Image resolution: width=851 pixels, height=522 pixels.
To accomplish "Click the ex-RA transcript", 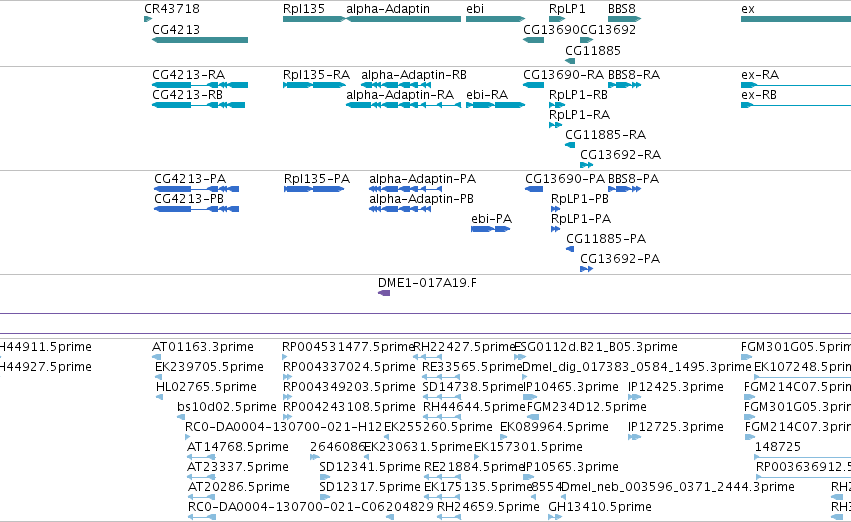I will click(x=796, y=85).
